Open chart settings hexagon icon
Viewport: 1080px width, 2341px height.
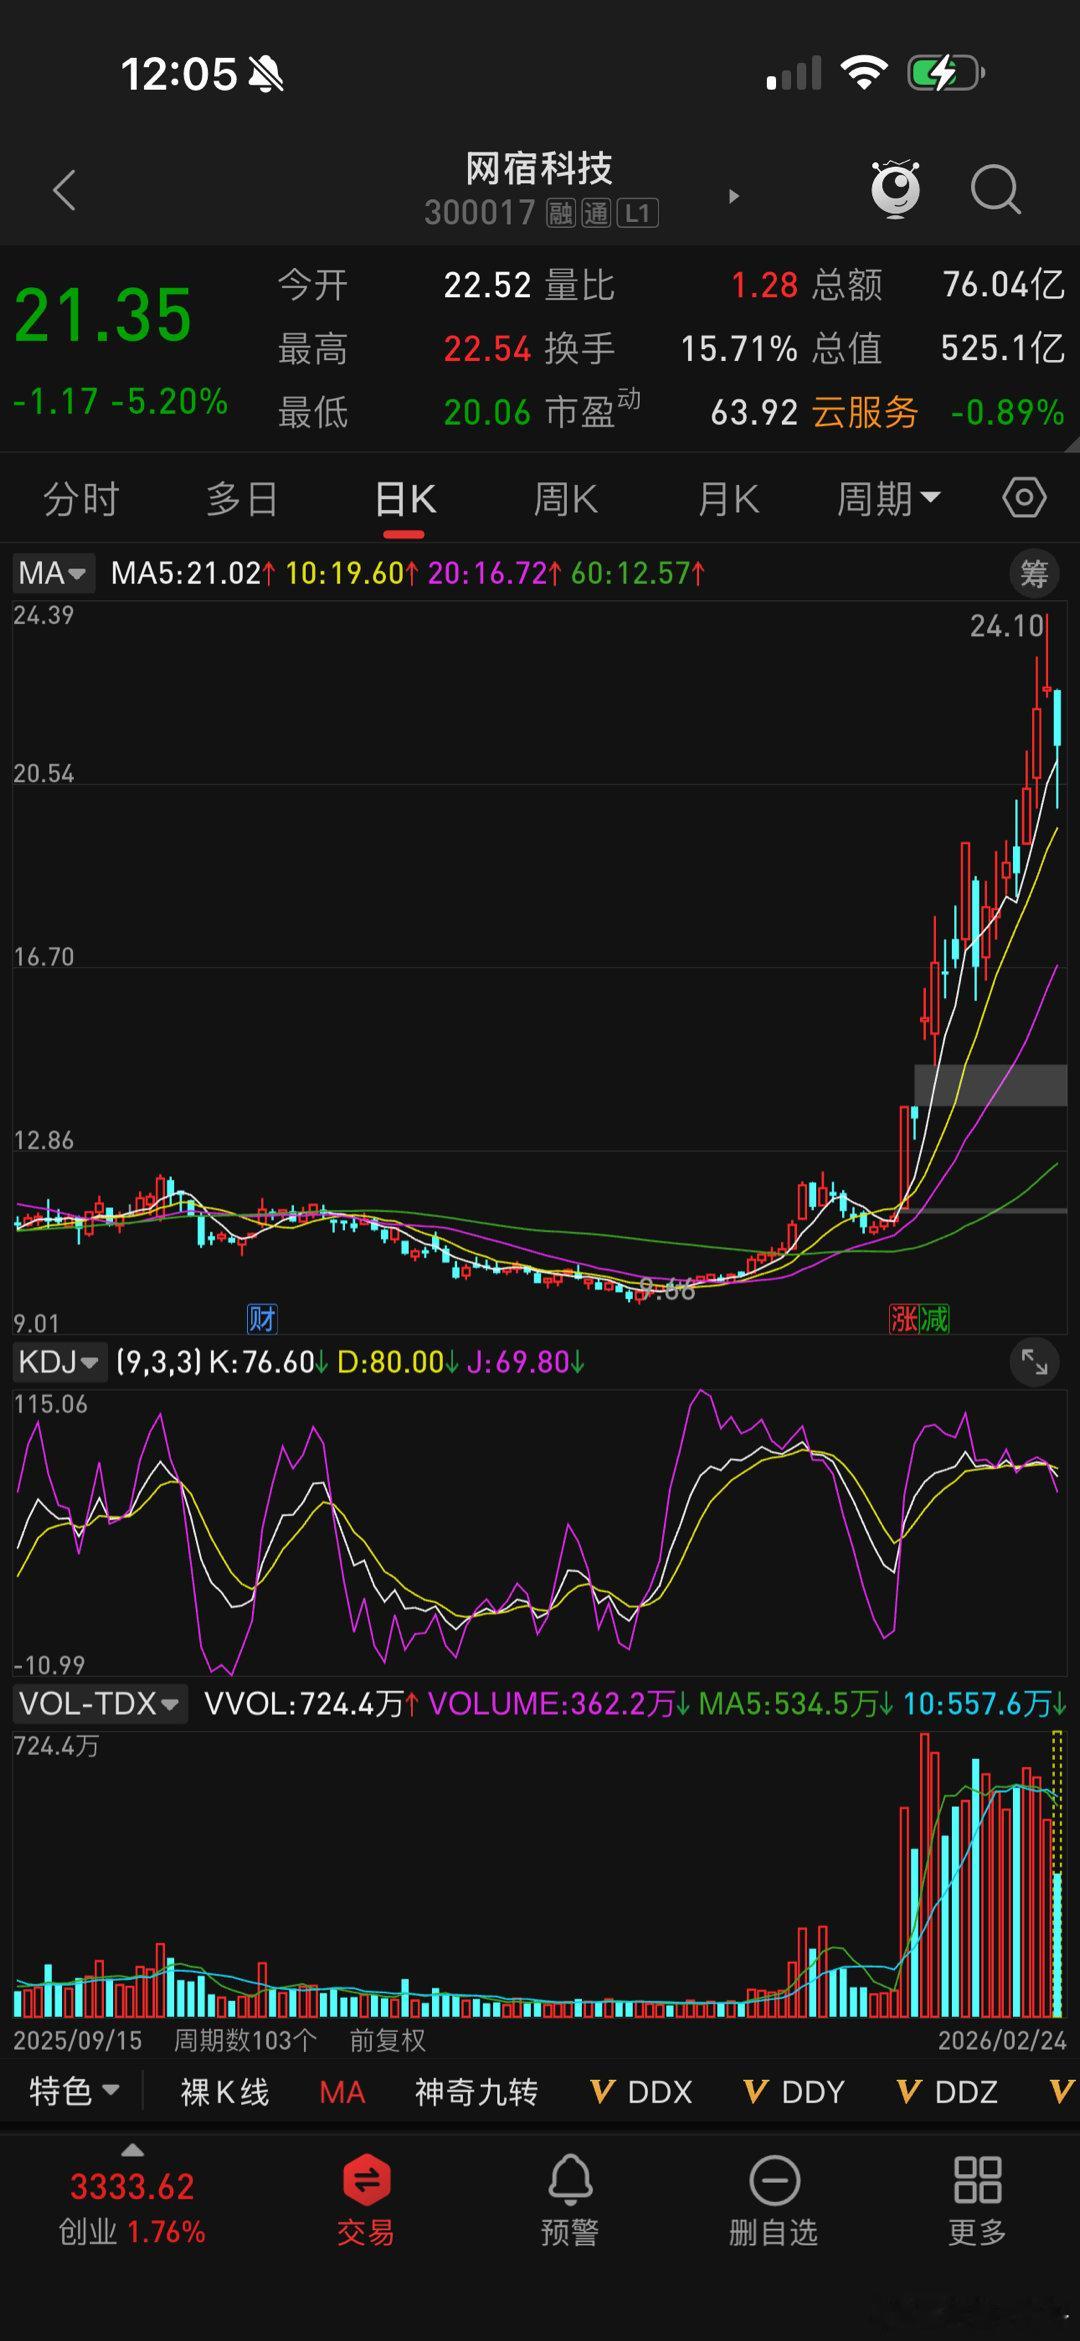click(x=1024, y=498)
